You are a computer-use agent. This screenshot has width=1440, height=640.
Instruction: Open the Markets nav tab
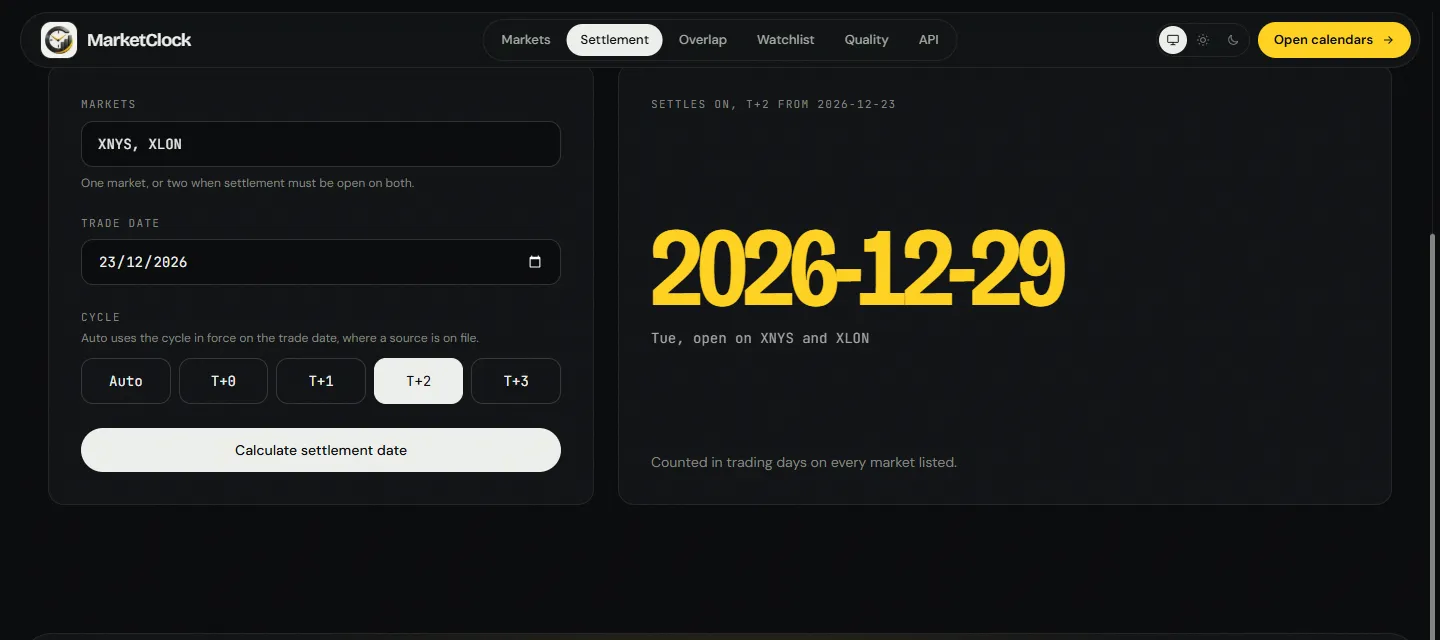[526, 40]
